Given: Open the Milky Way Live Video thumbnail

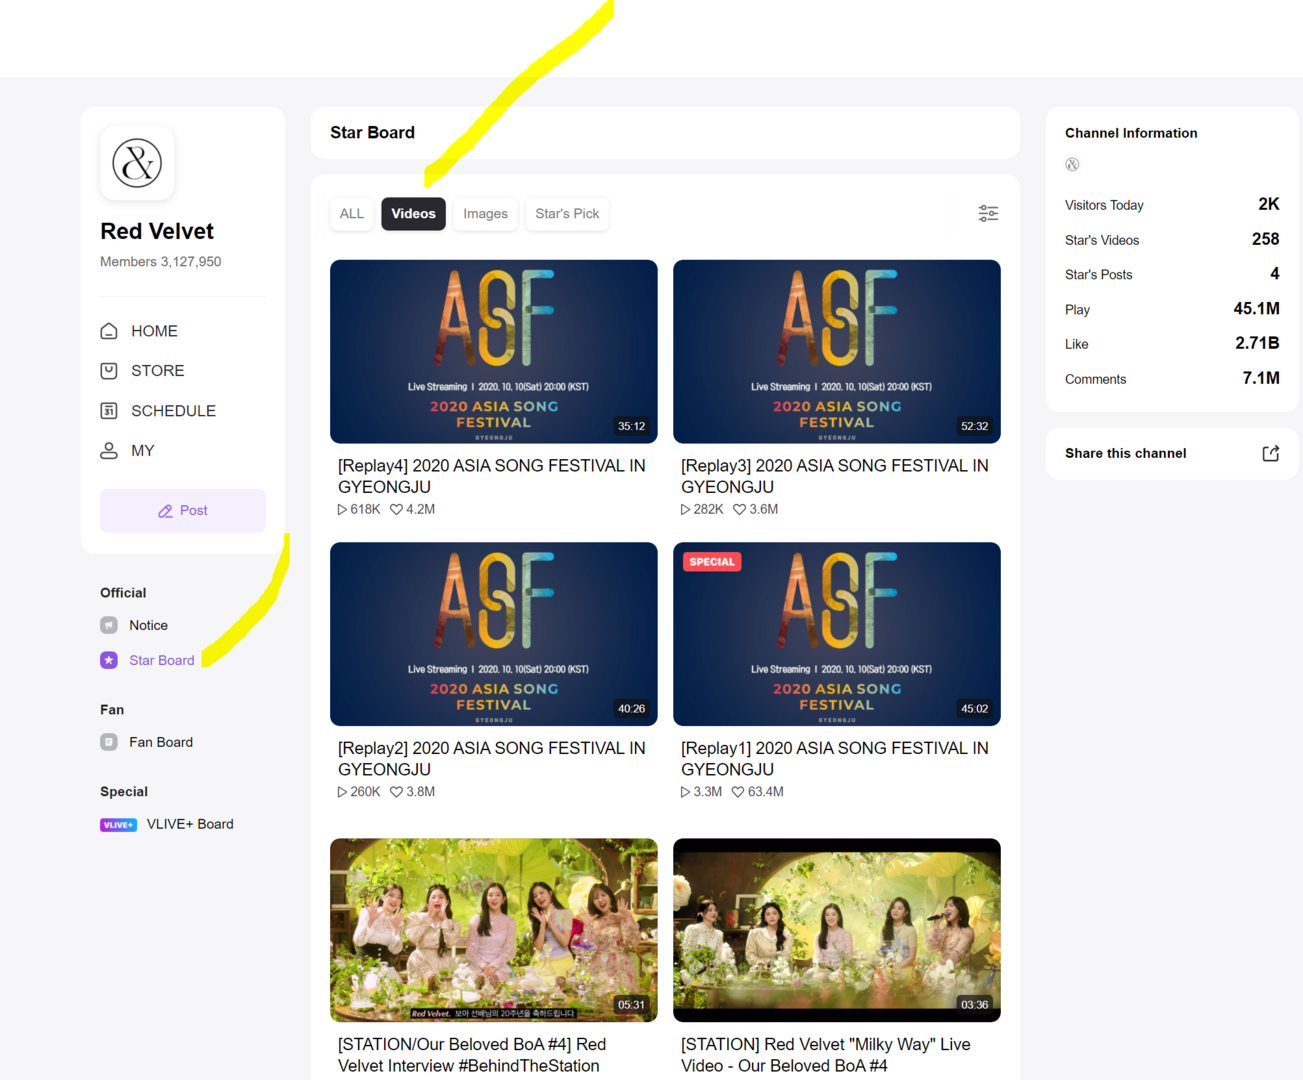Looking at the screenshot, I should pos(837,930).
